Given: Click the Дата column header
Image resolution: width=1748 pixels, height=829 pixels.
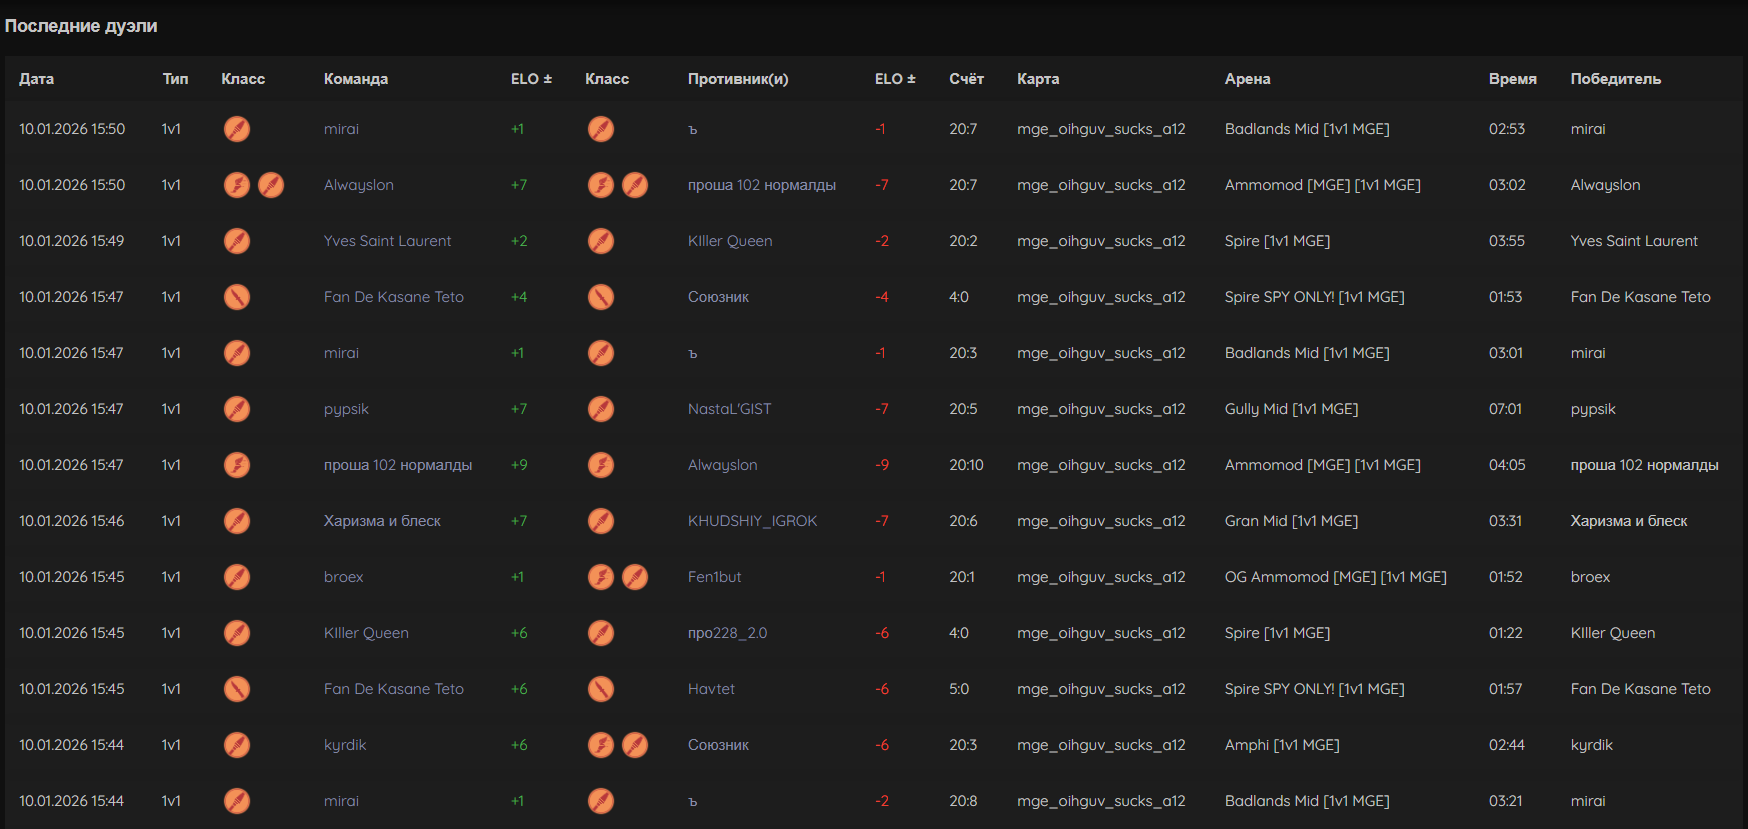Looking at the screenshot, I should [37, 79].
